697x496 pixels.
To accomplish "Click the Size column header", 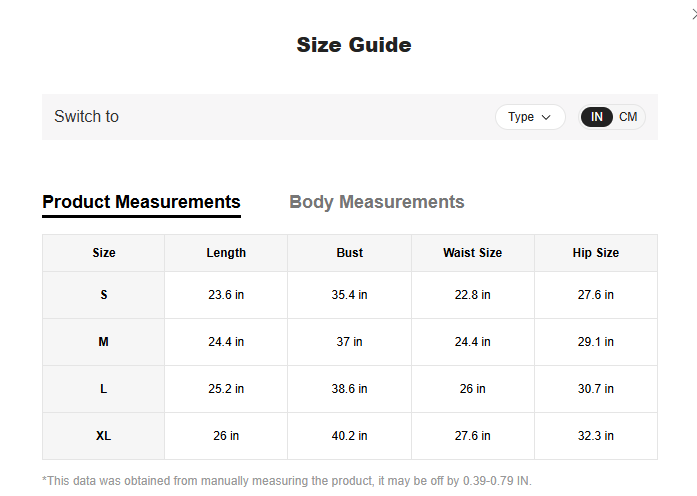I will pyautogui.click(x=104, y=253).
